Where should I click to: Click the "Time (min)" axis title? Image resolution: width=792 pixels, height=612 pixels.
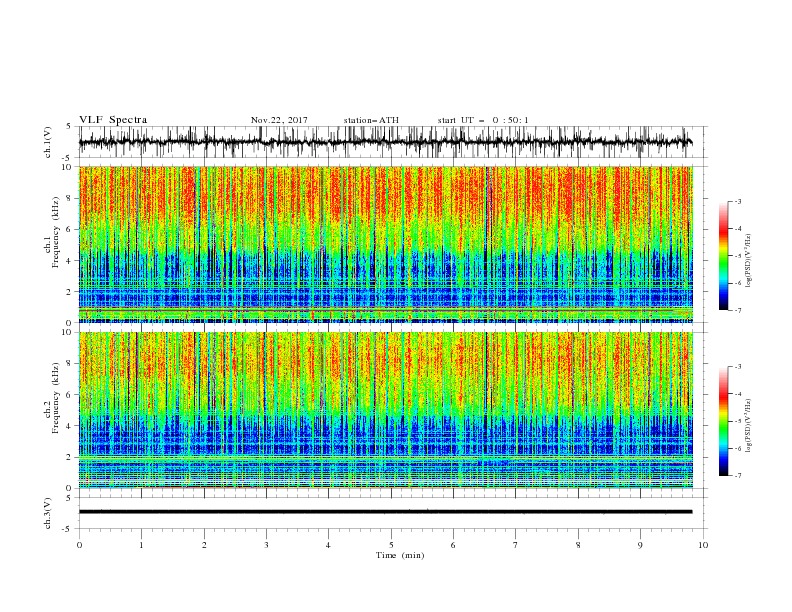400,555
